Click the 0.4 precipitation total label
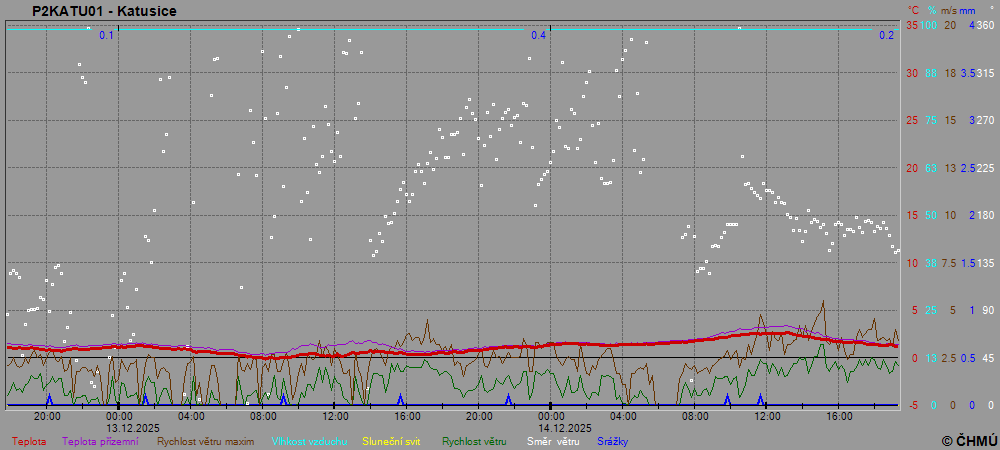This screenshot has height=450, width=1000. click(x=539, y=35)
